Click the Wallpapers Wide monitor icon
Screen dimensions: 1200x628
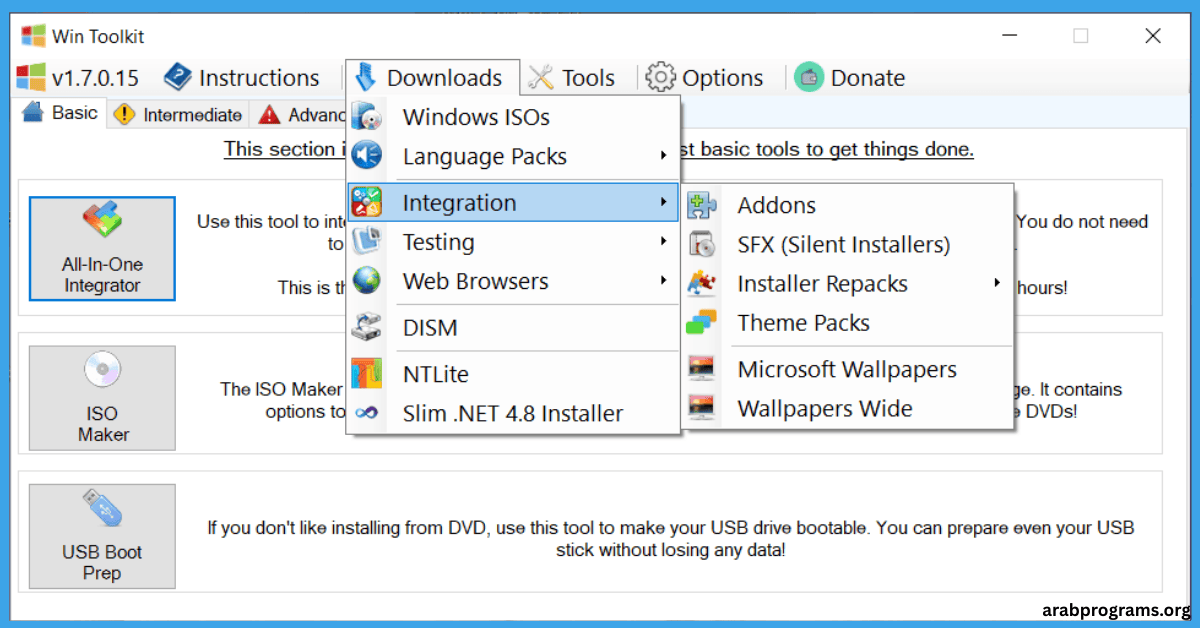click(702, 408)
